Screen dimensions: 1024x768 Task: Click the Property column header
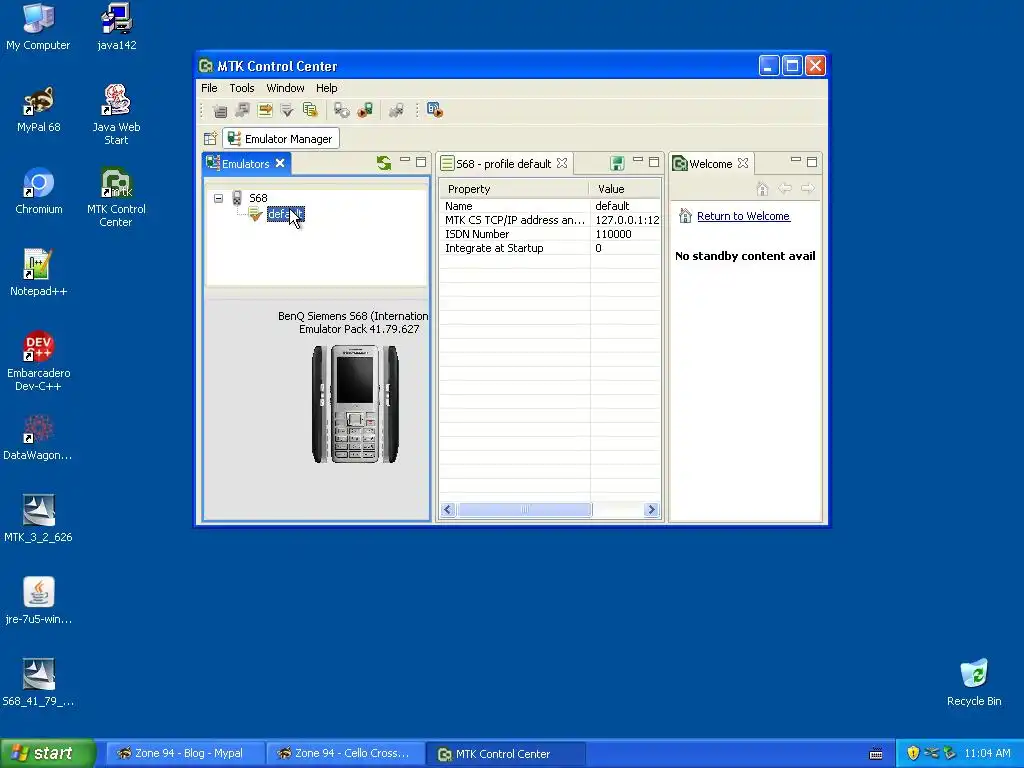pos(514,189)
